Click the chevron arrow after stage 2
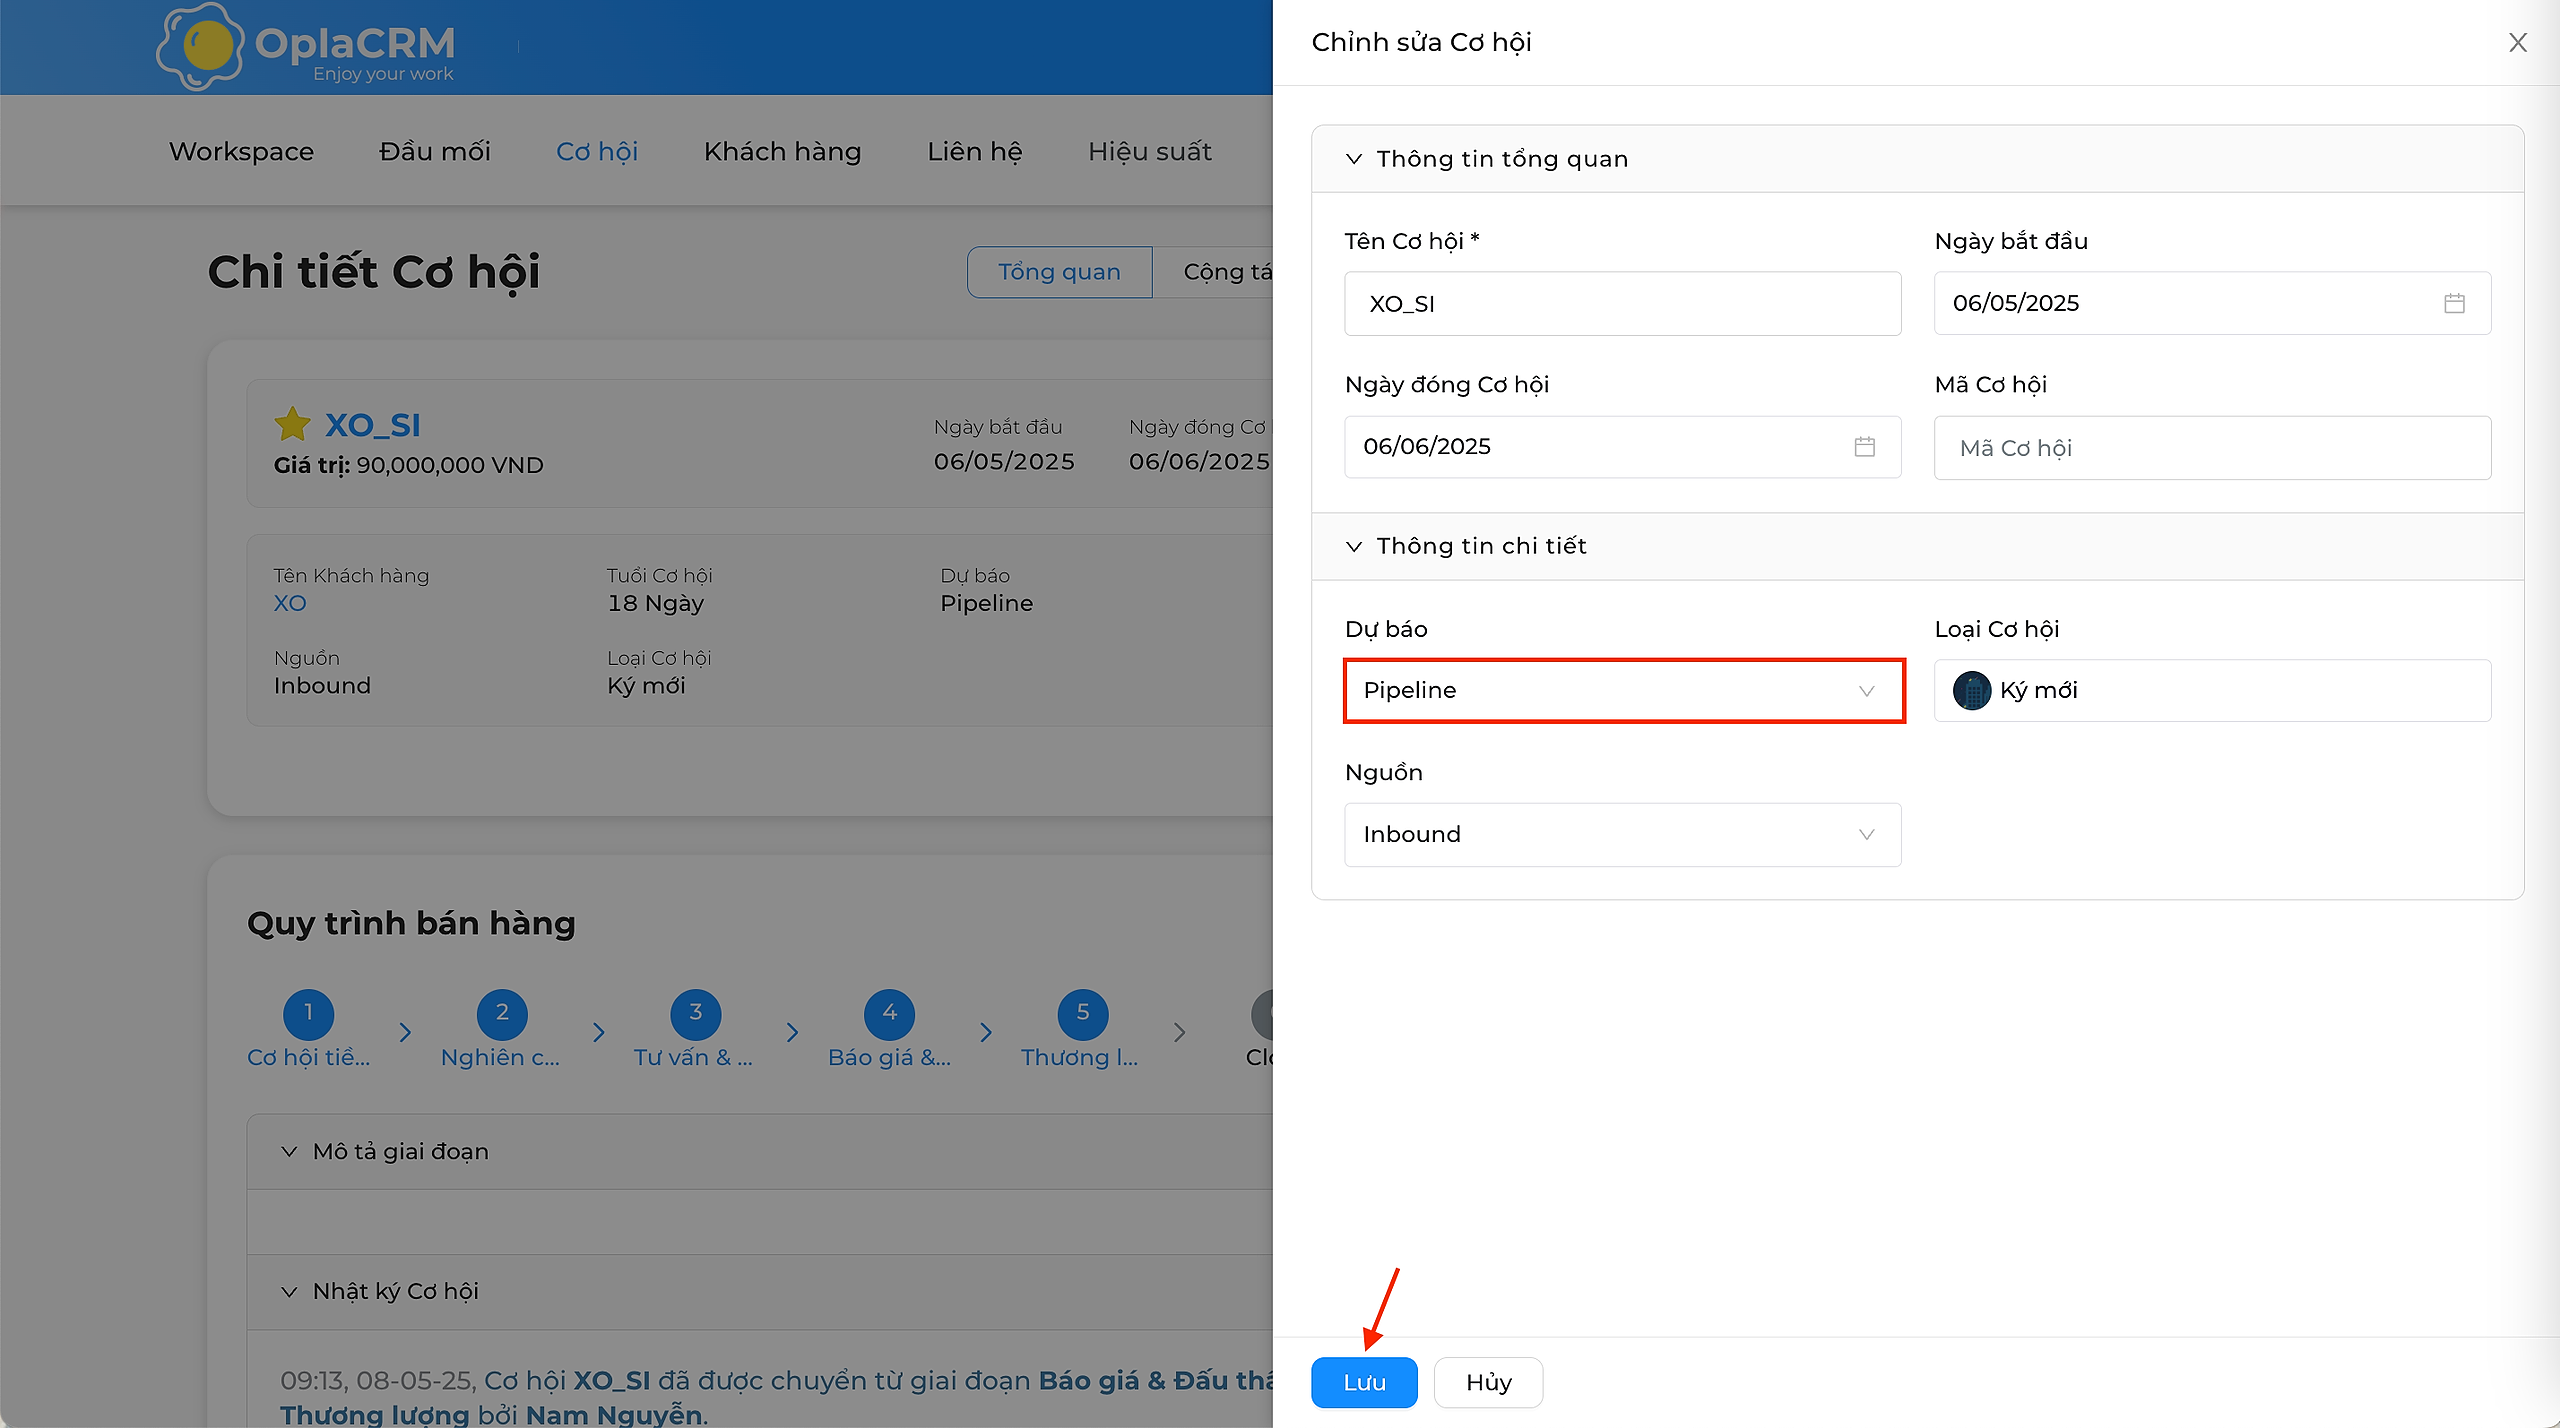This screenshot has width=2560, height=1428. point(599,1032)
